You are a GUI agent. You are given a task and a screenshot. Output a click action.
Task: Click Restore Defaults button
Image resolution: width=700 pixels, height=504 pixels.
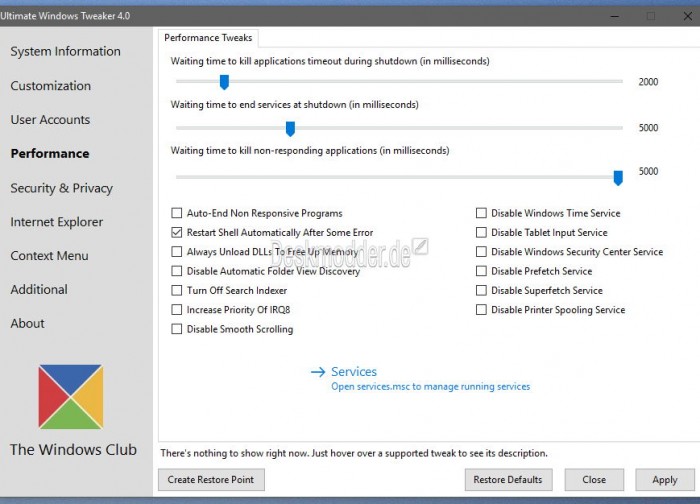[x=508, y=479]
